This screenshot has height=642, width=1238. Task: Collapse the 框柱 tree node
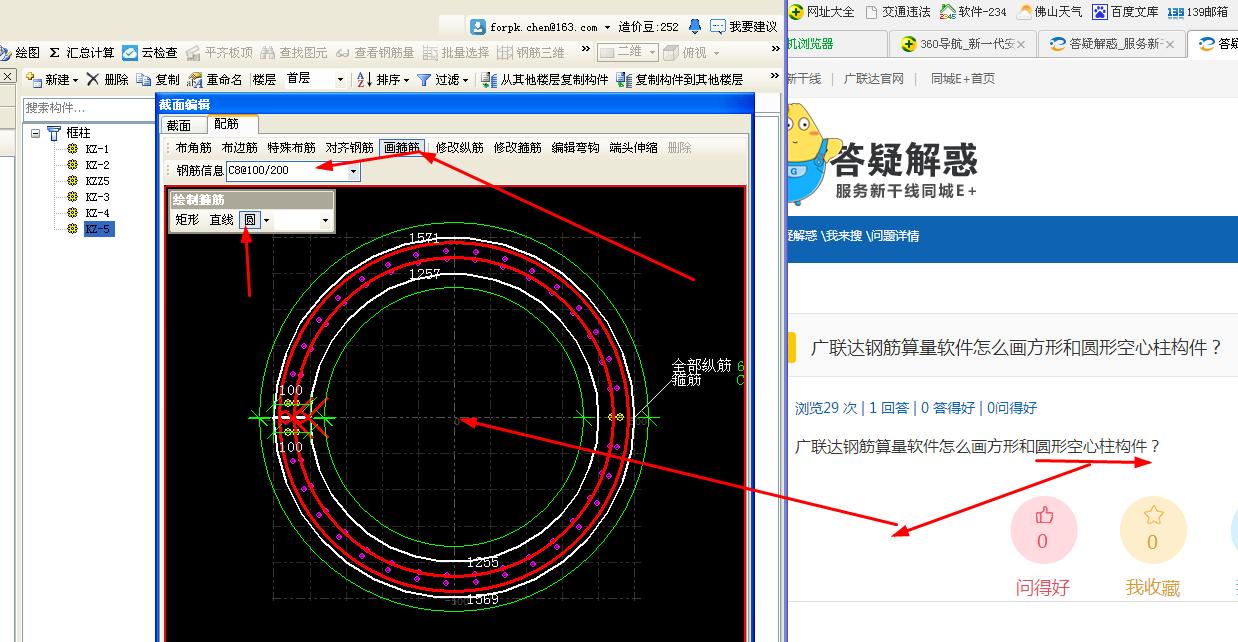point(35,133)
